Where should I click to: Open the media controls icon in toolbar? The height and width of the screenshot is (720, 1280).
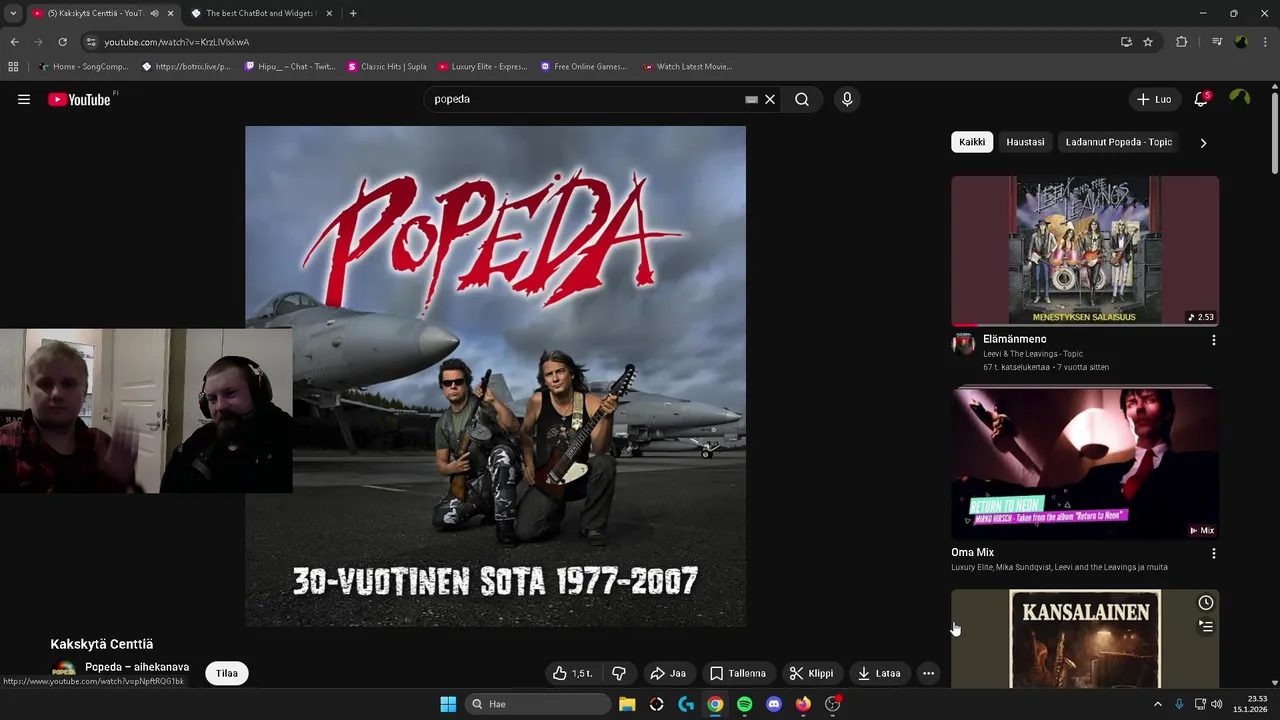pyautogui.click(x=1217, y=42)
